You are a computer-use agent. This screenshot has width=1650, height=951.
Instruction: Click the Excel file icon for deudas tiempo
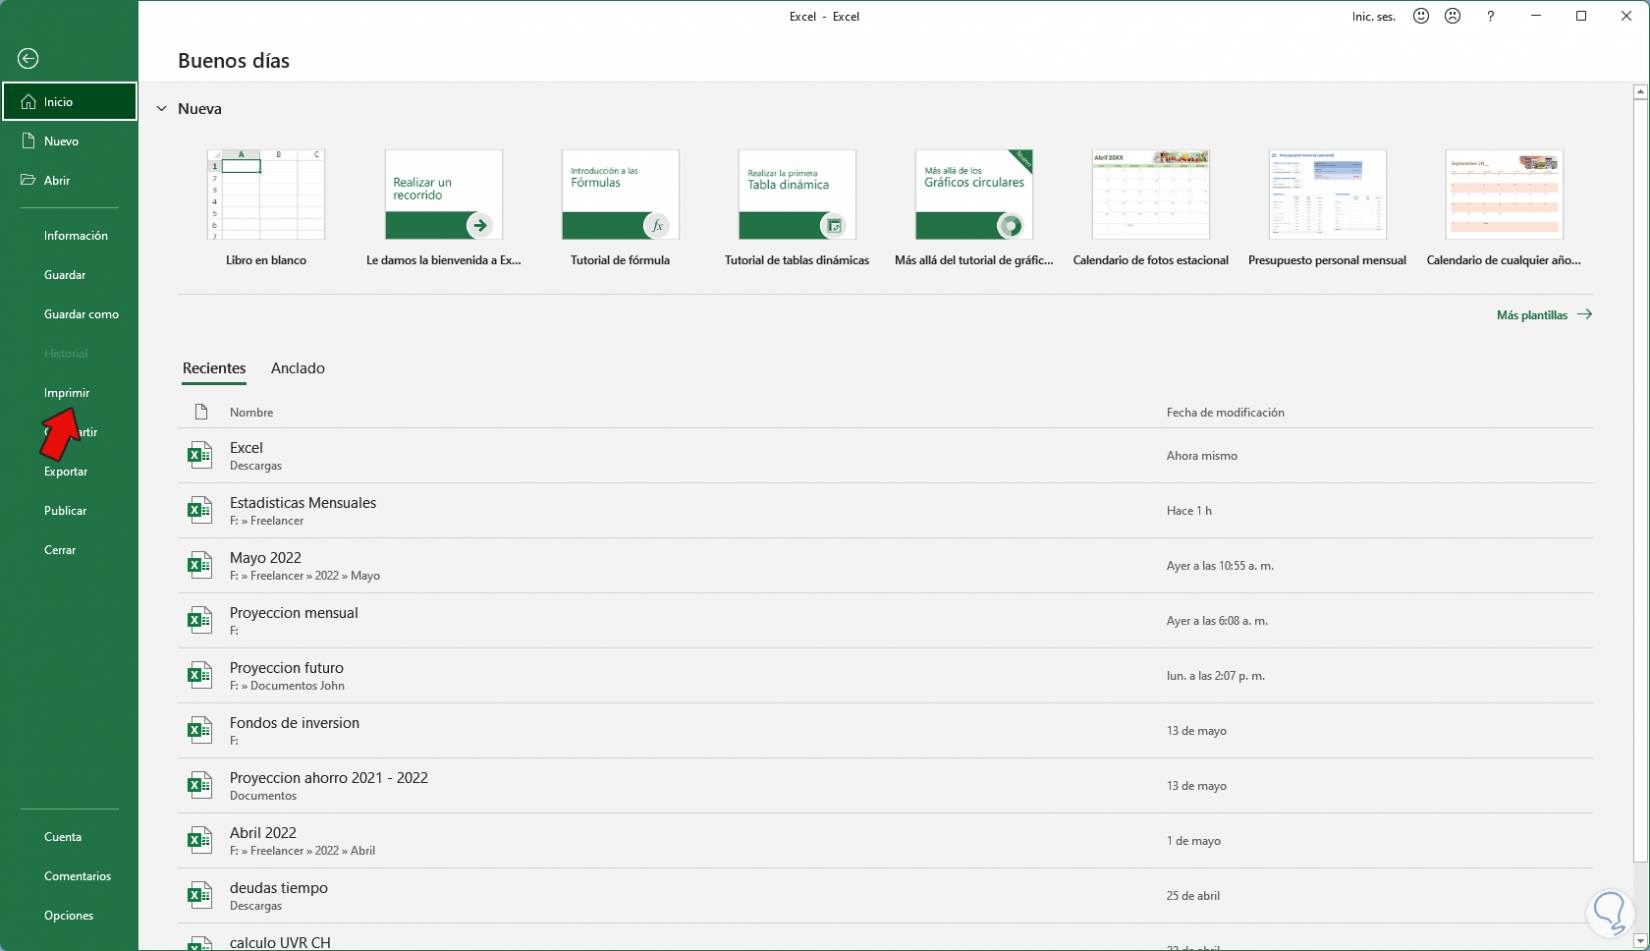200,895
